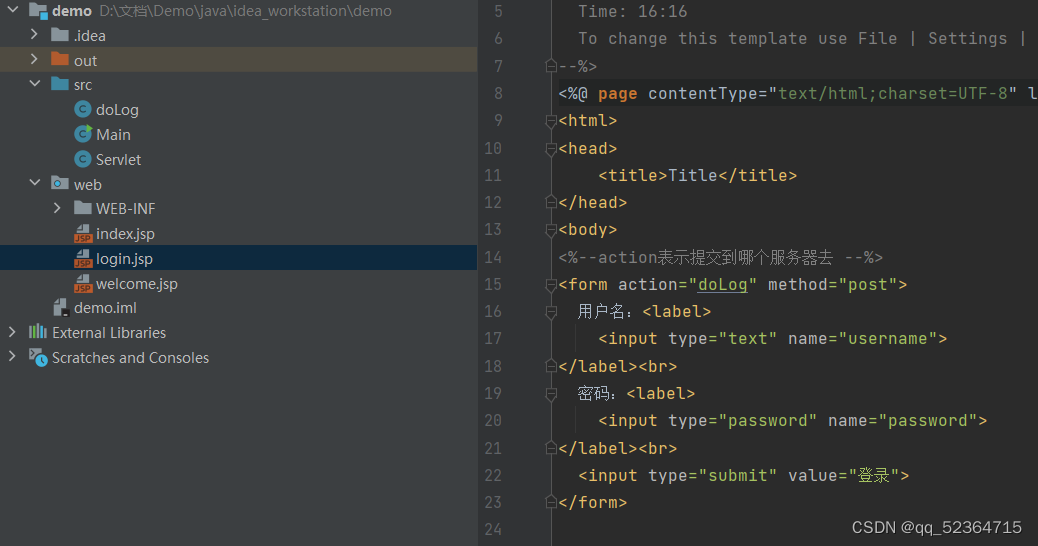Click the login.jsp file icon

pos(83,258)
